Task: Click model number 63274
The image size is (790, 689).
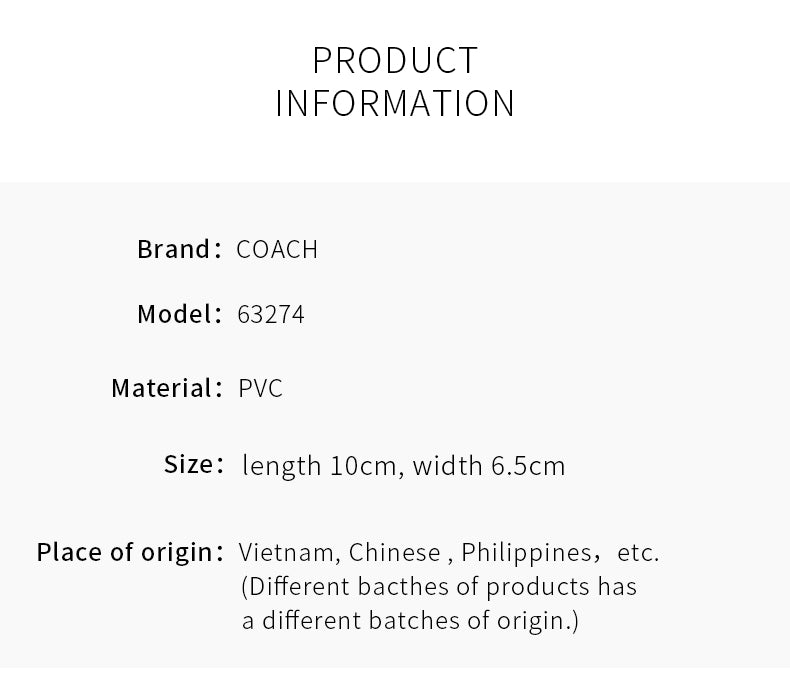Action: [271, 314]
